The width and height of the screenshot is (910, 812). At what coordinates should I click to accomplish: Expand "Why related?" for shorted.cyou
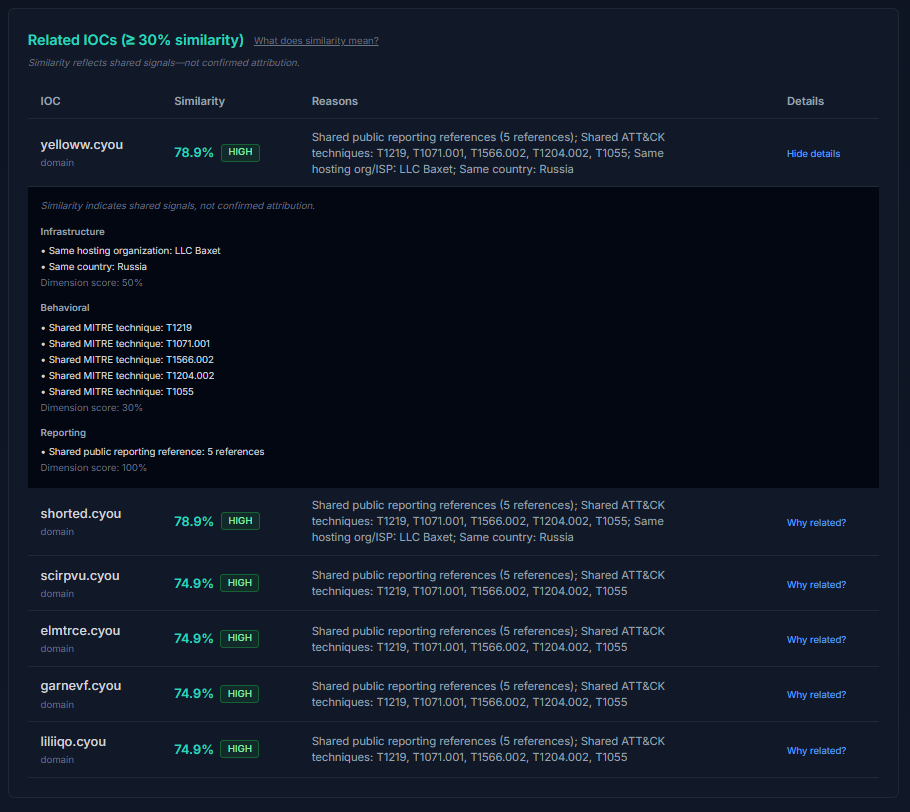816,523
